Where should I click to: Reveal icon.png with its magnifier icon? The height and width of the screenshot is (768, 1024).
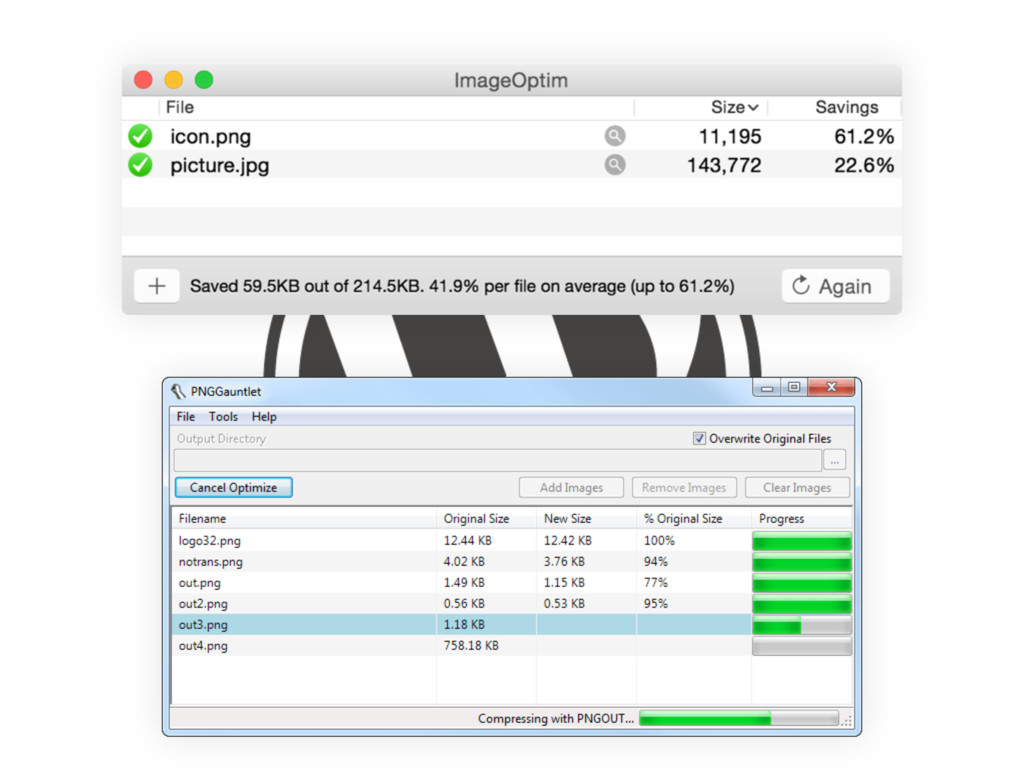point(615,136)
